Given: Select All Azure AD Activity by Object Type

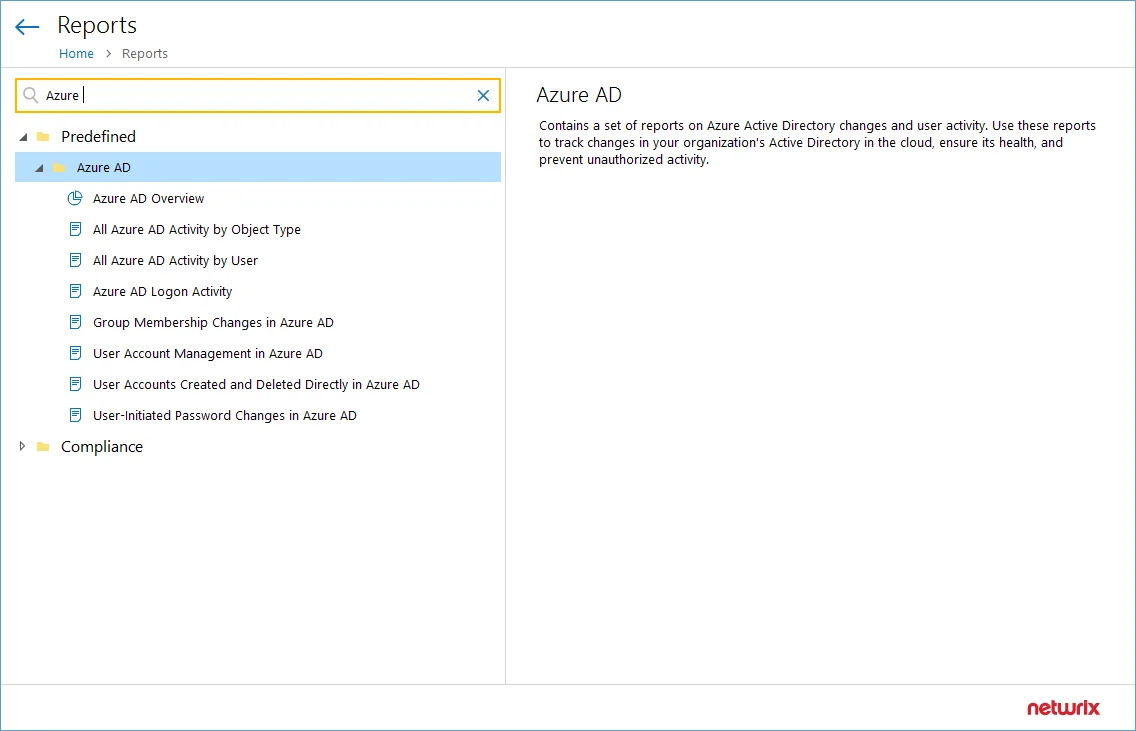Looking at the screenshot, I should 196,230.
